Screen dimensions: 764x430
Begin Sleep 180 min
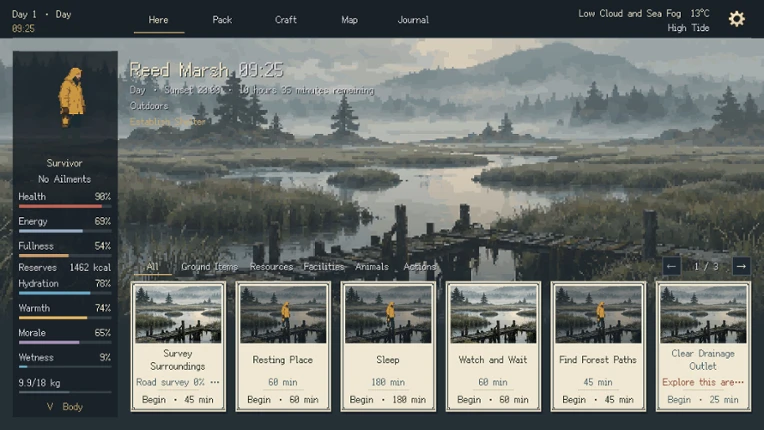click(x=388, y=400)
